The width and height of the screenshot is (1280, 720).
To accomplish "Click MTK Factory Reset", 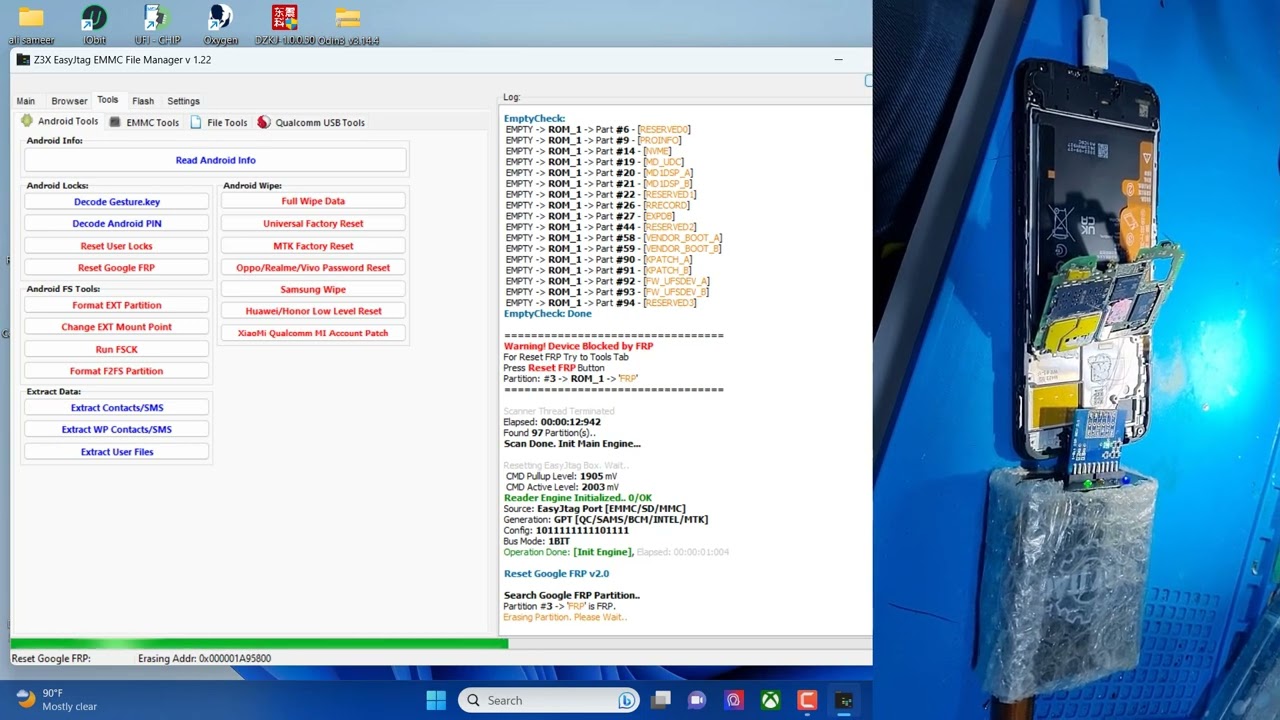I will click(x=313, y=246).
